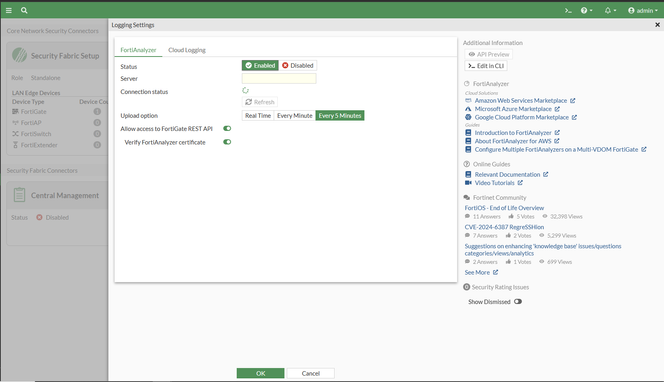This screenshot has height=382, width=664.
Task: Click the Amazon Web Services cloud icon
Action: [x=468, y=100]
